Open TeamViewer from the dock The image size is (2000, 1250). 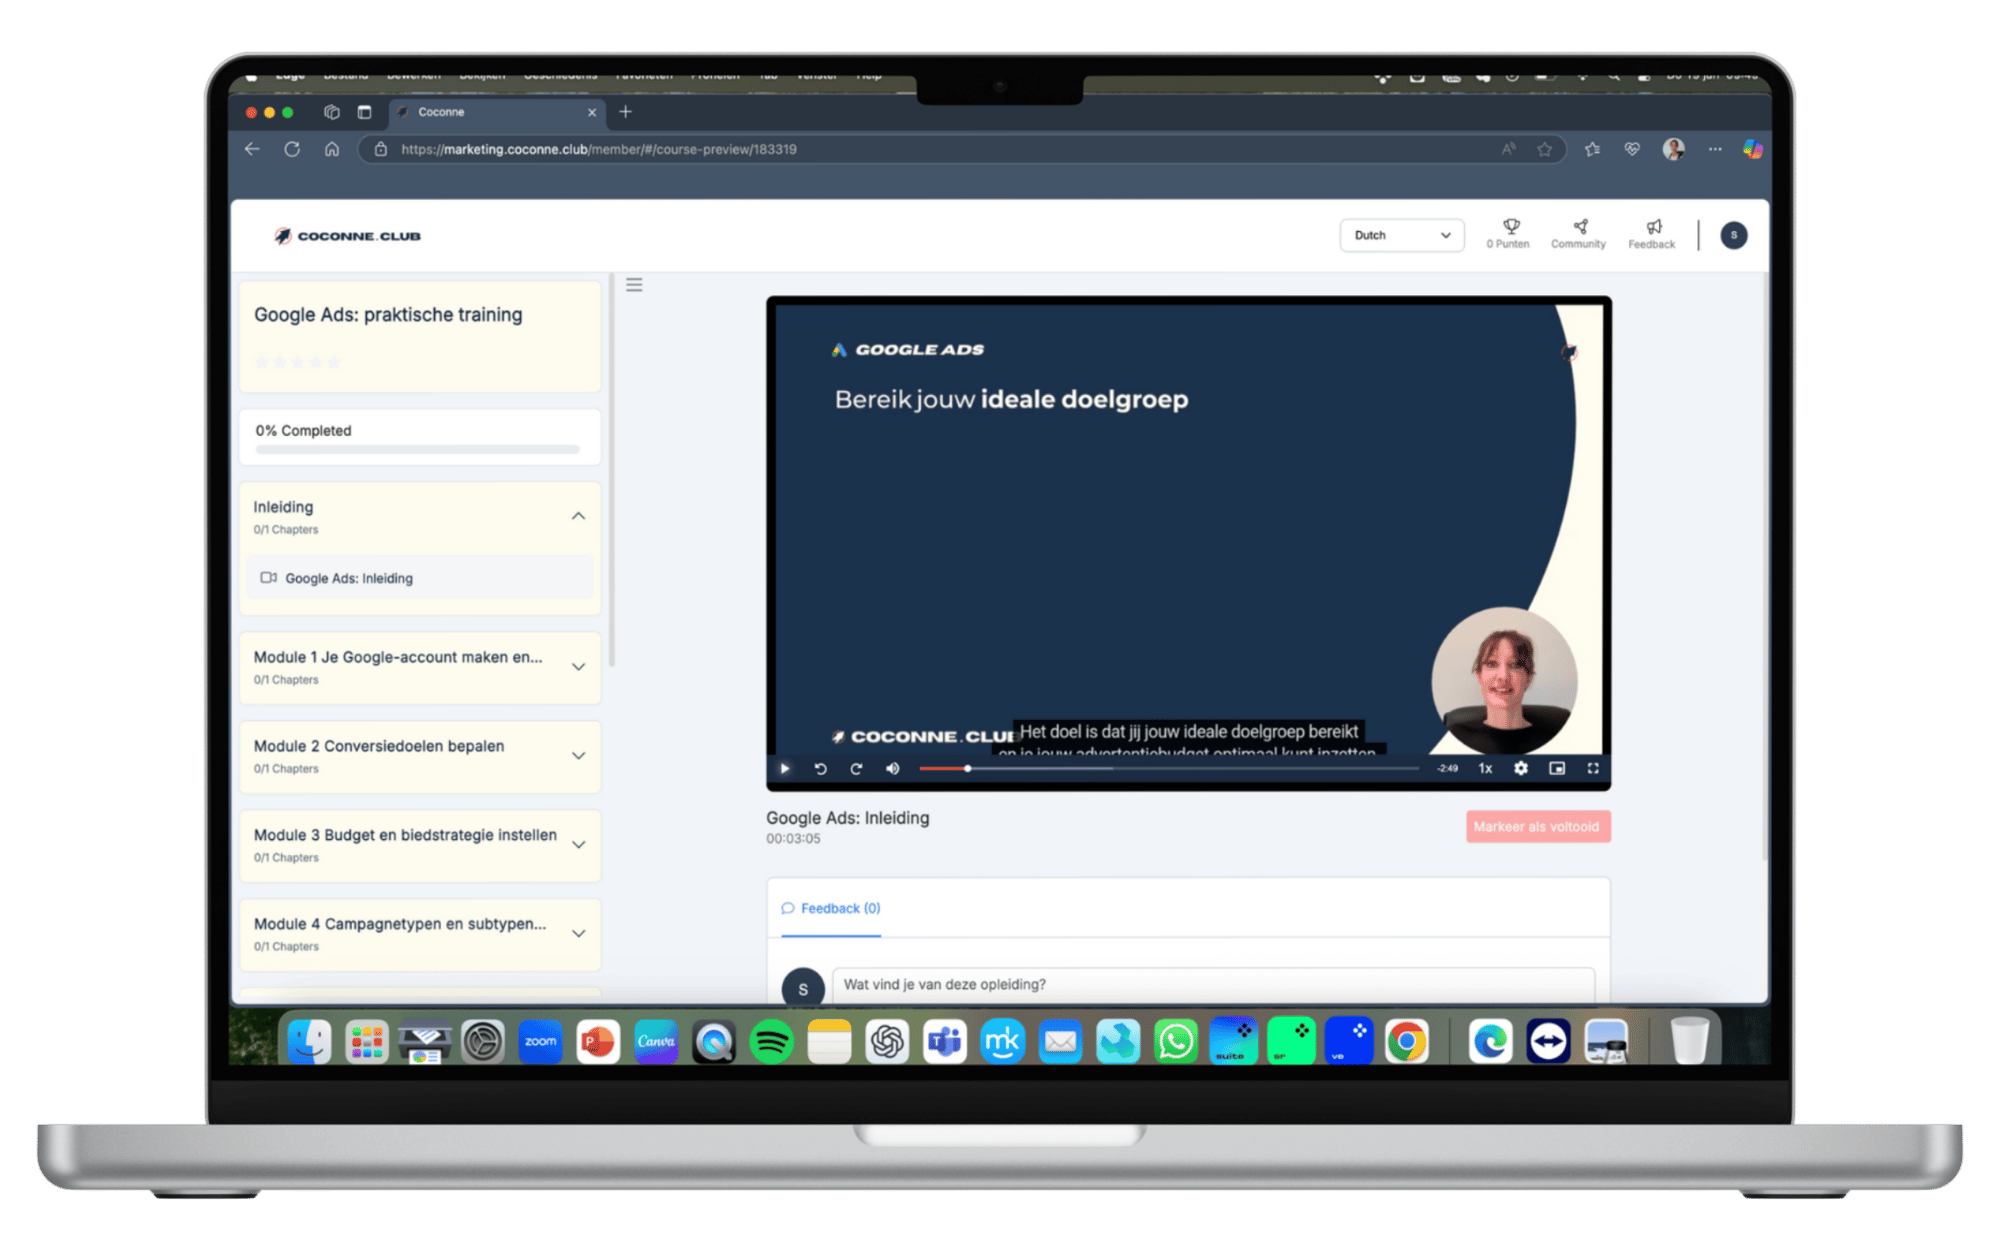coord(1548,1041)
